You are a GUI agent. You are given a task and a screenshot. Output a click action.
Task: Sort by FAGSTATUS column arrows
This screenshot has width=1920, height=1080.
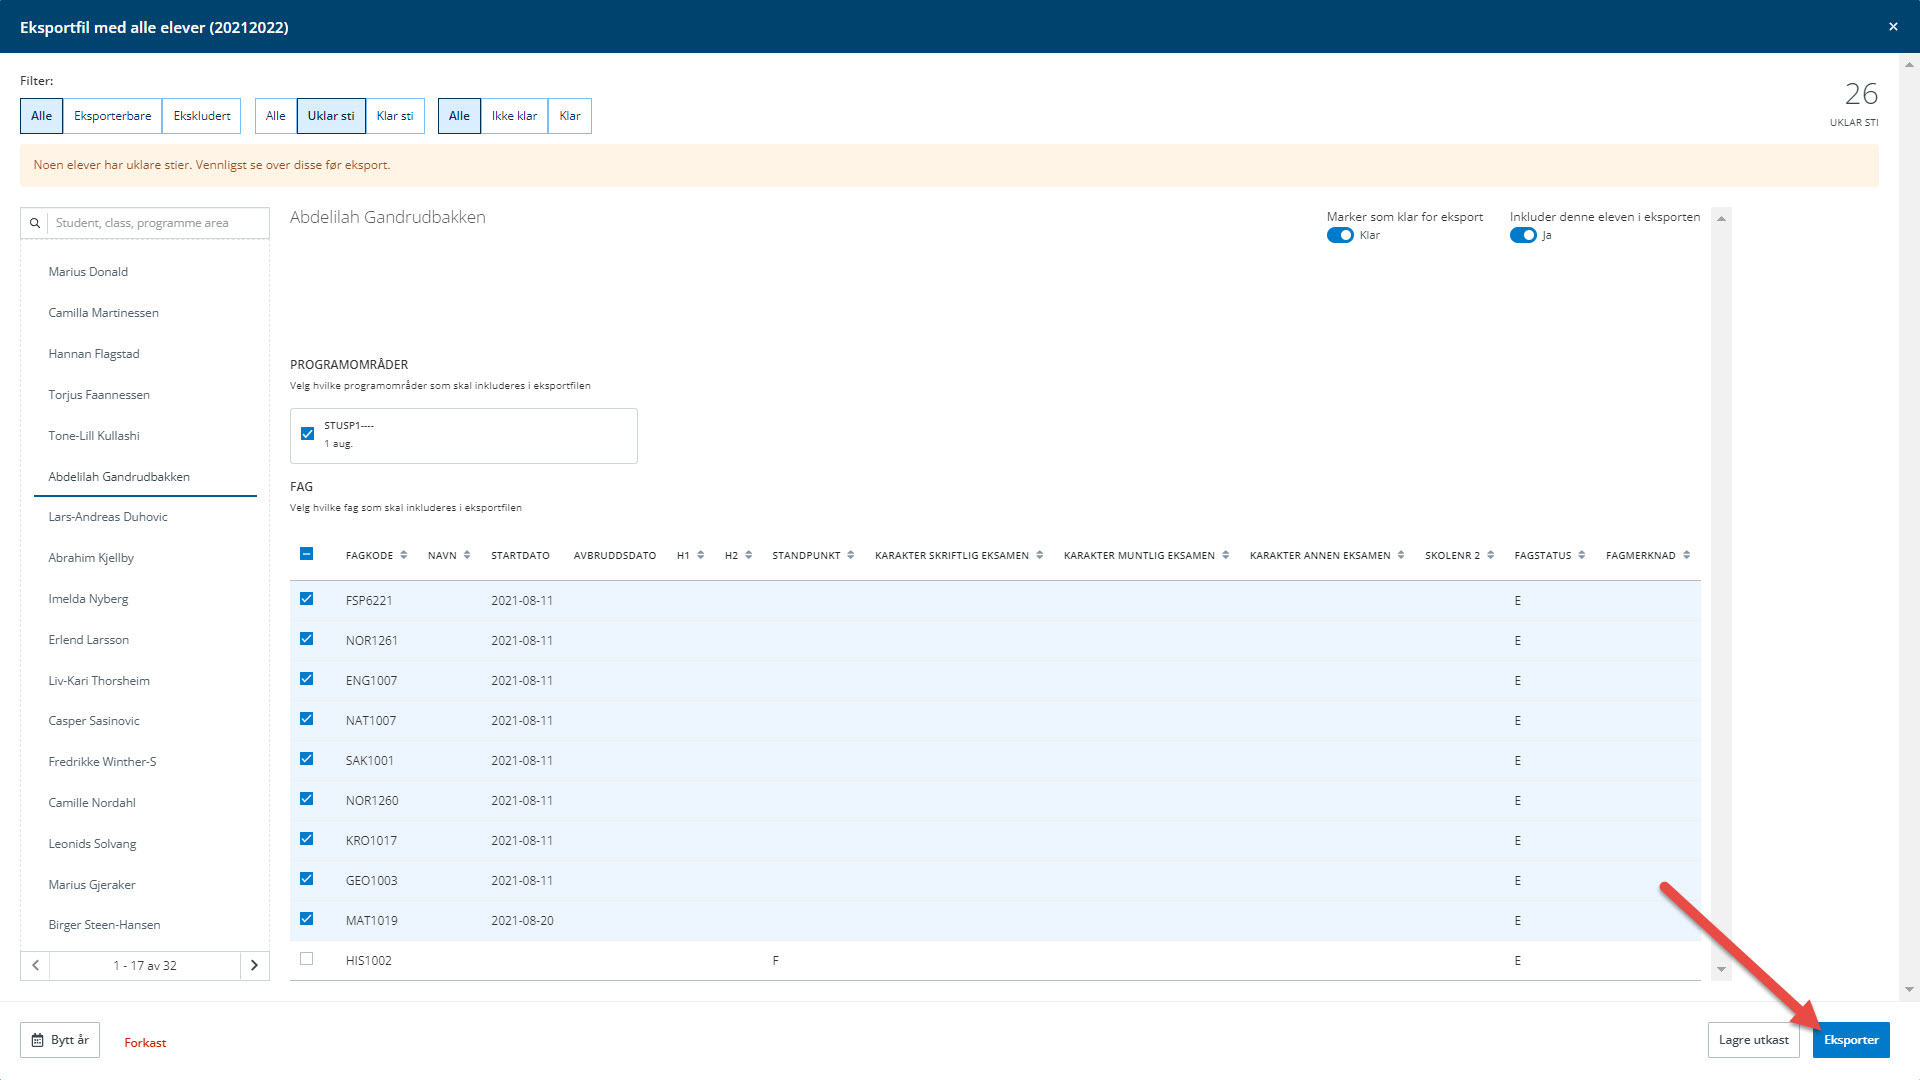[x=1582, y=555]
